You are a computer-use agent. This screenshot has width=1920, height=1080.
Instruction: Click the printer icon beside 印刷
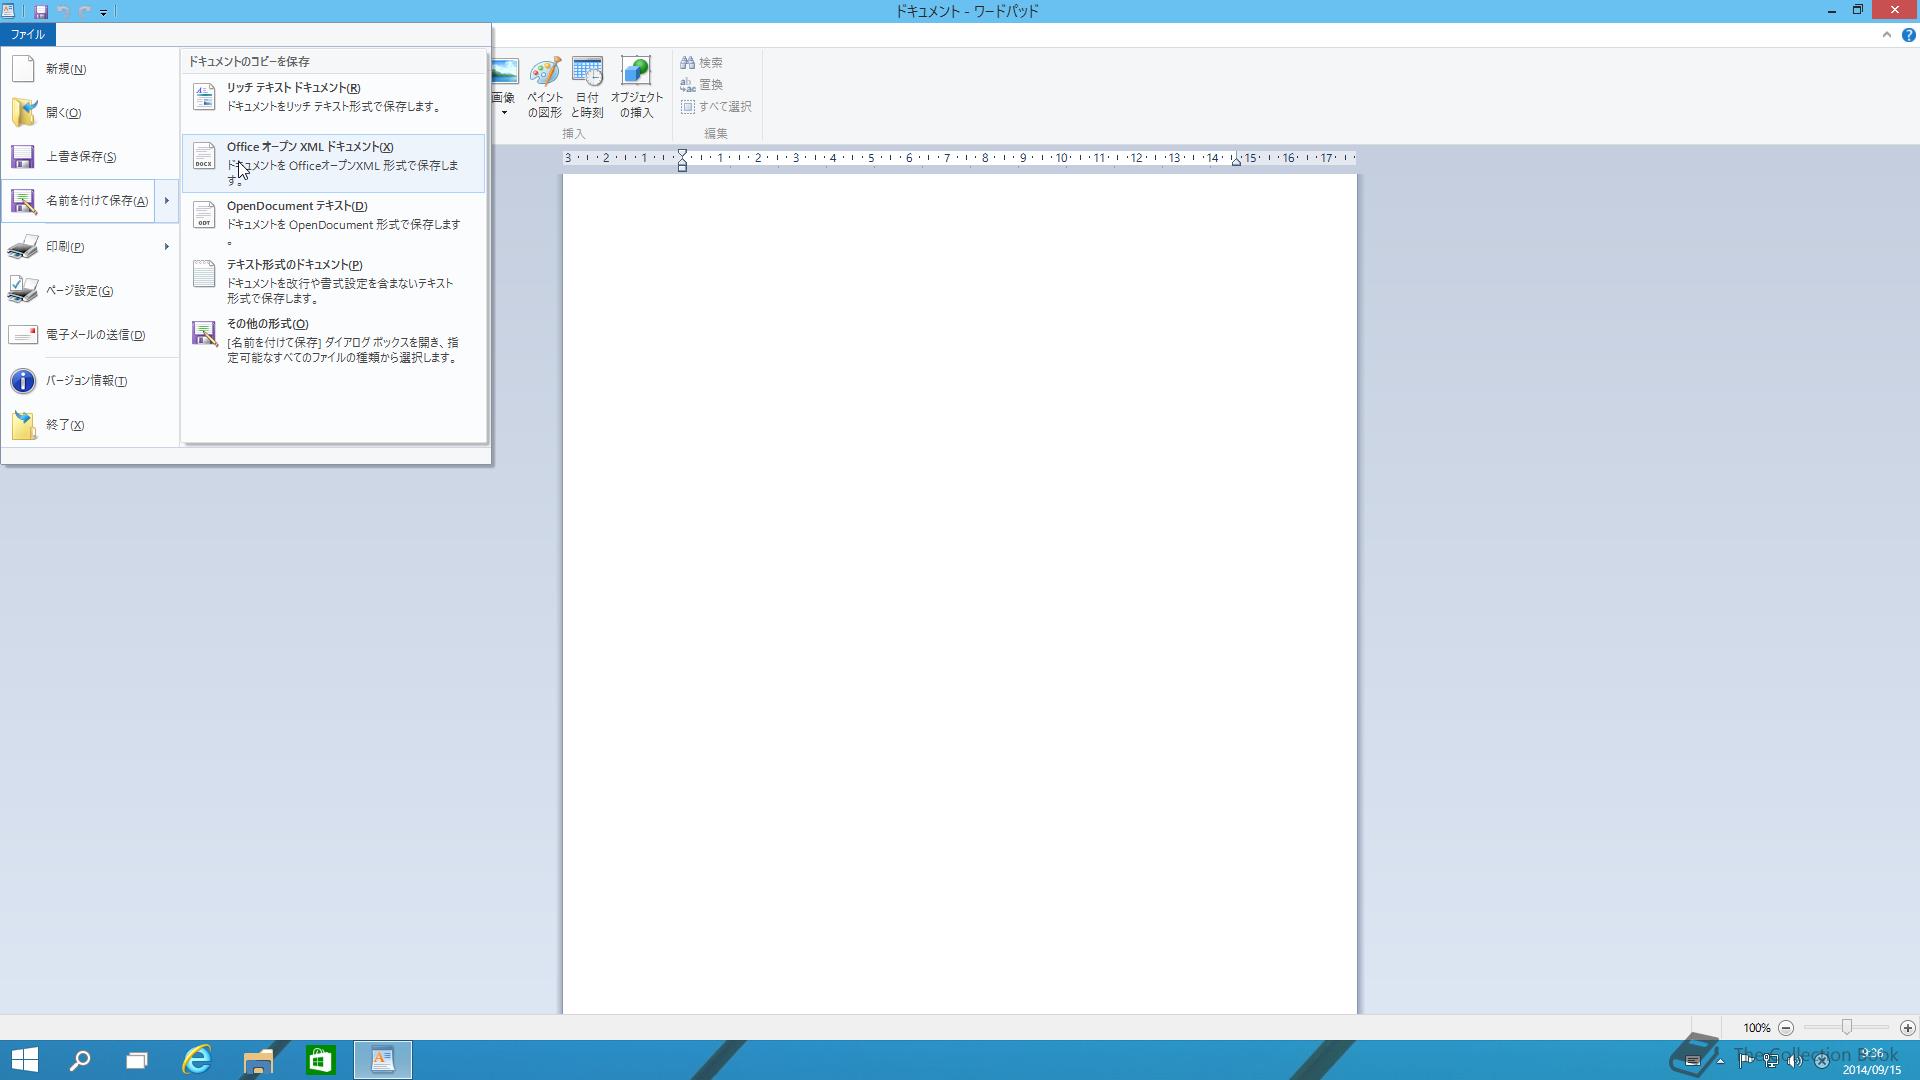[x=23, y=247]
